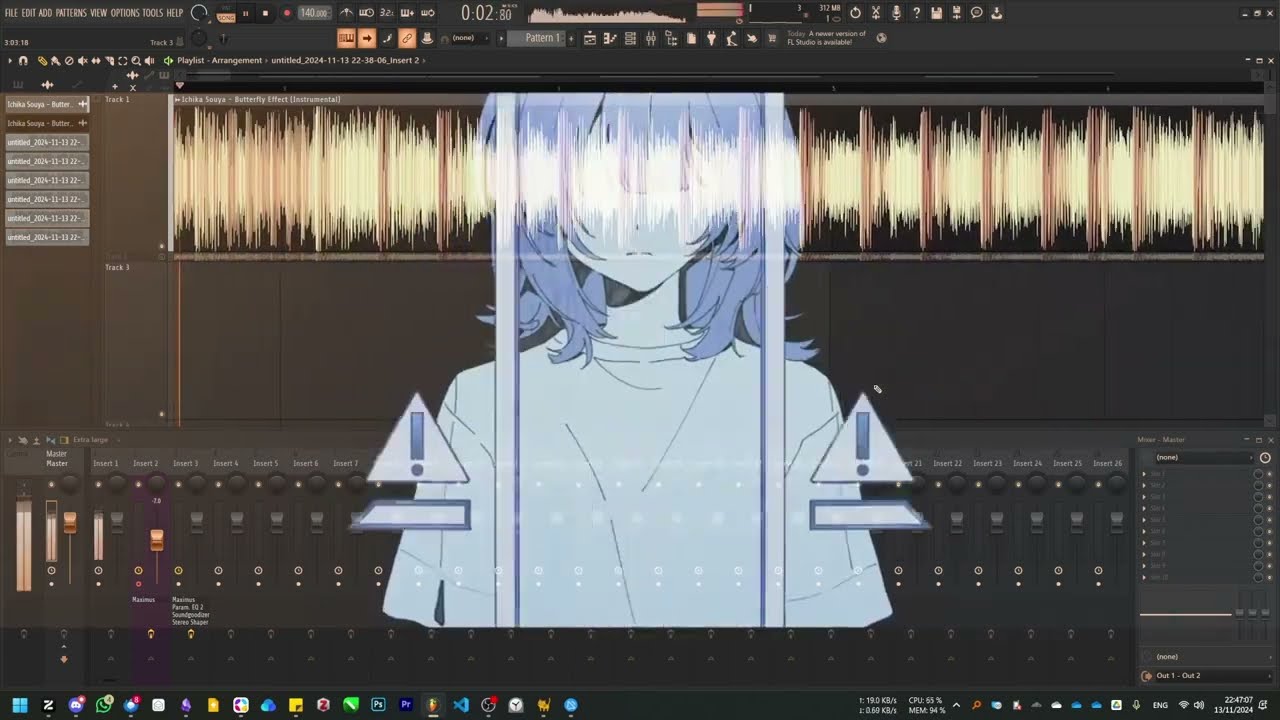Open the Channel Rack icon
1280x720 pixels.
(x=630, y=37)
